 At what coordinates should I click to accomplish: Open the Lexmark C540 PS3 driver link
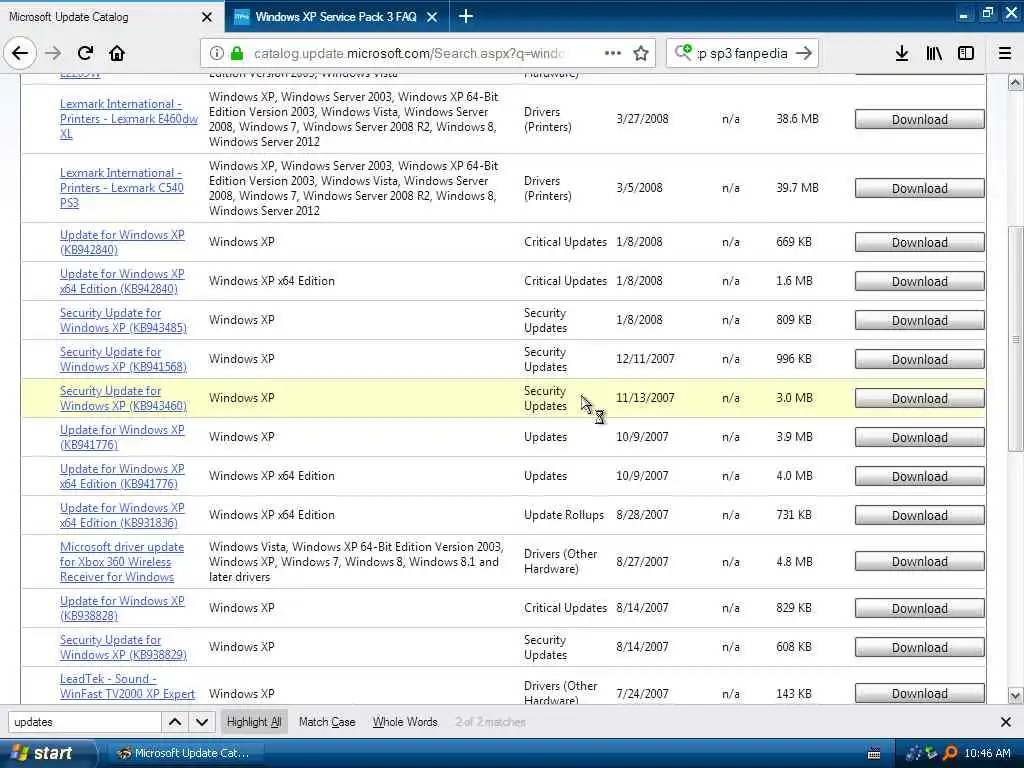(x=121, y=187)
